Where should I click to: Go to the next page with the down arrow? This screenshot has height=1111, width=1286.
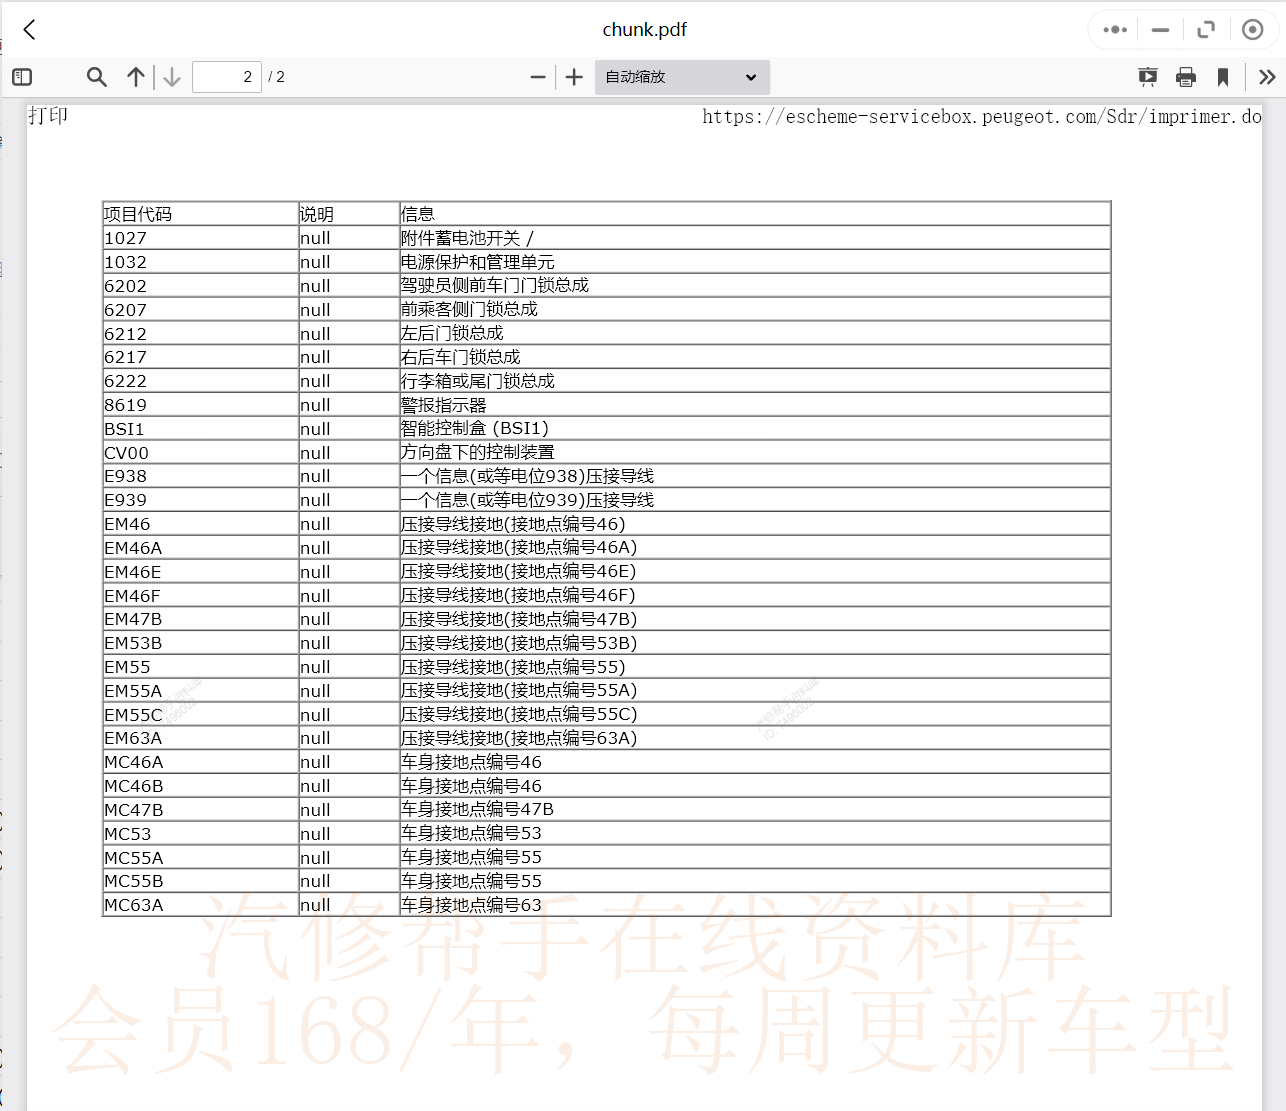(x=171, y=76)
